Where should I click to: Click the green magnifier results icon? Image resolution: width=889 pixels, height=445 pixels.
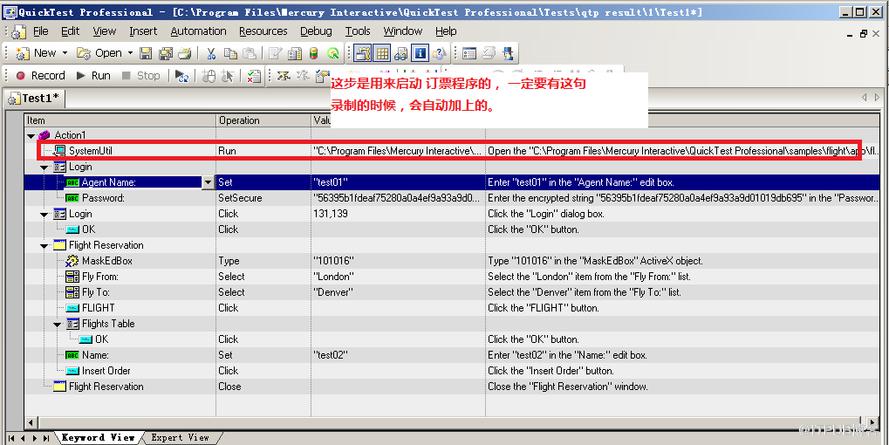click(333, 53)
